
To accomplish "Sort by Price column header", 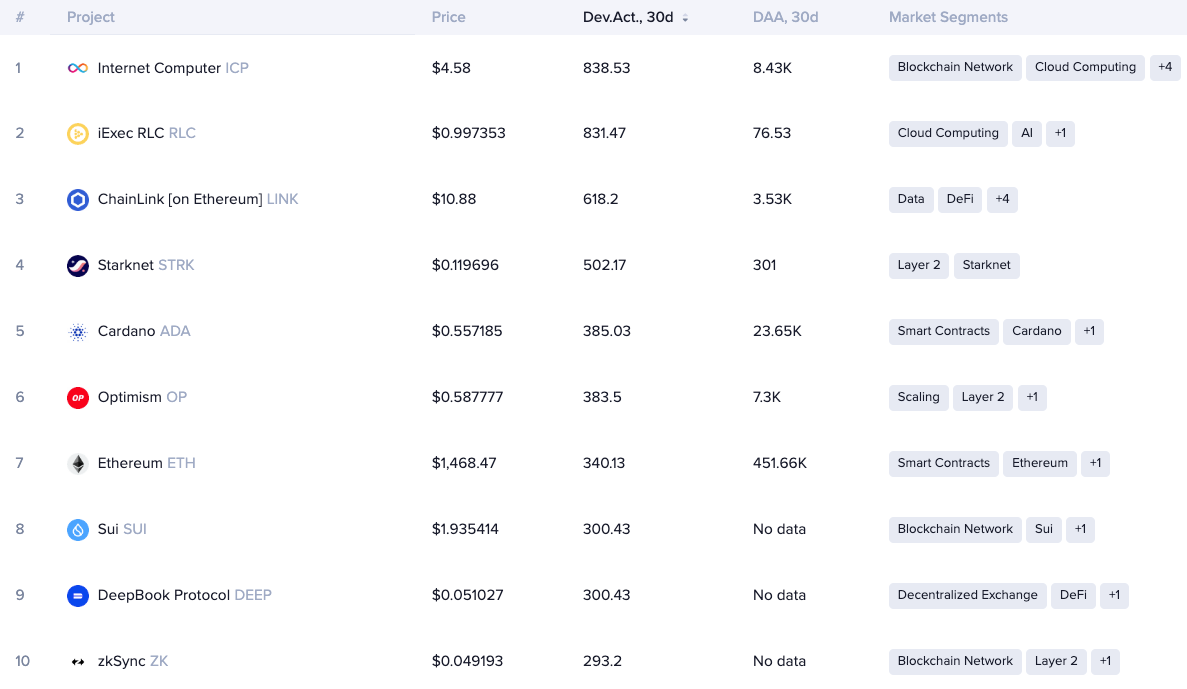I will click(x=448, y=17).
